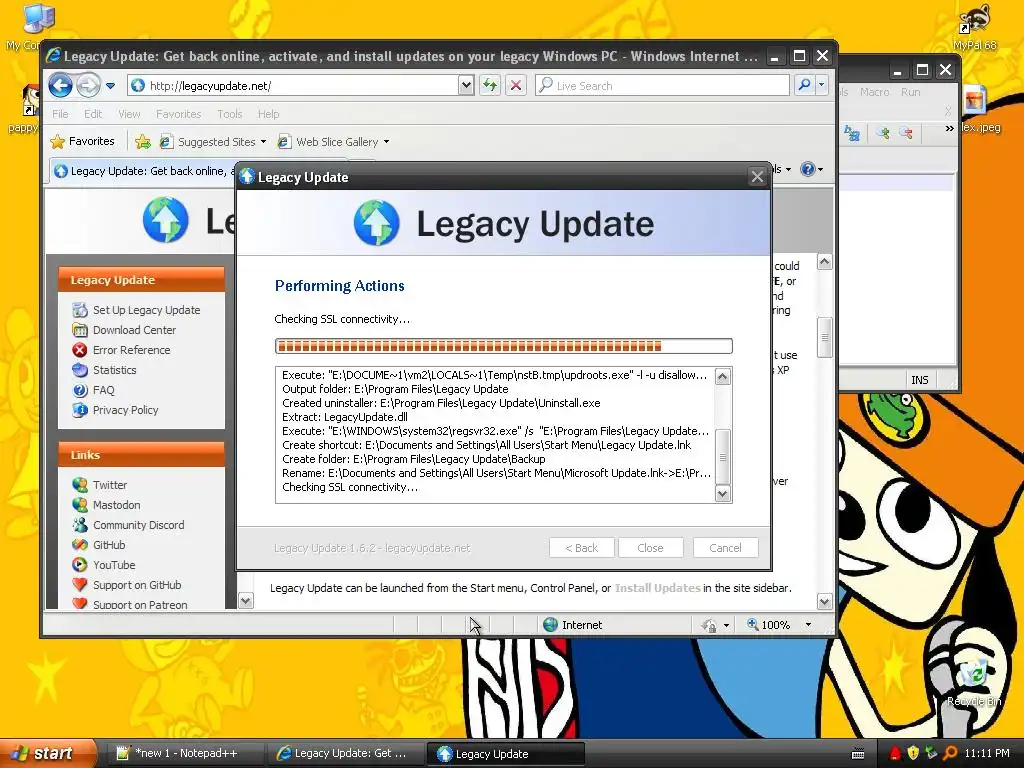Open Web Slice Gallery dropdown
The height and width of the screenshot is (768, 1024).
[333, 142]
